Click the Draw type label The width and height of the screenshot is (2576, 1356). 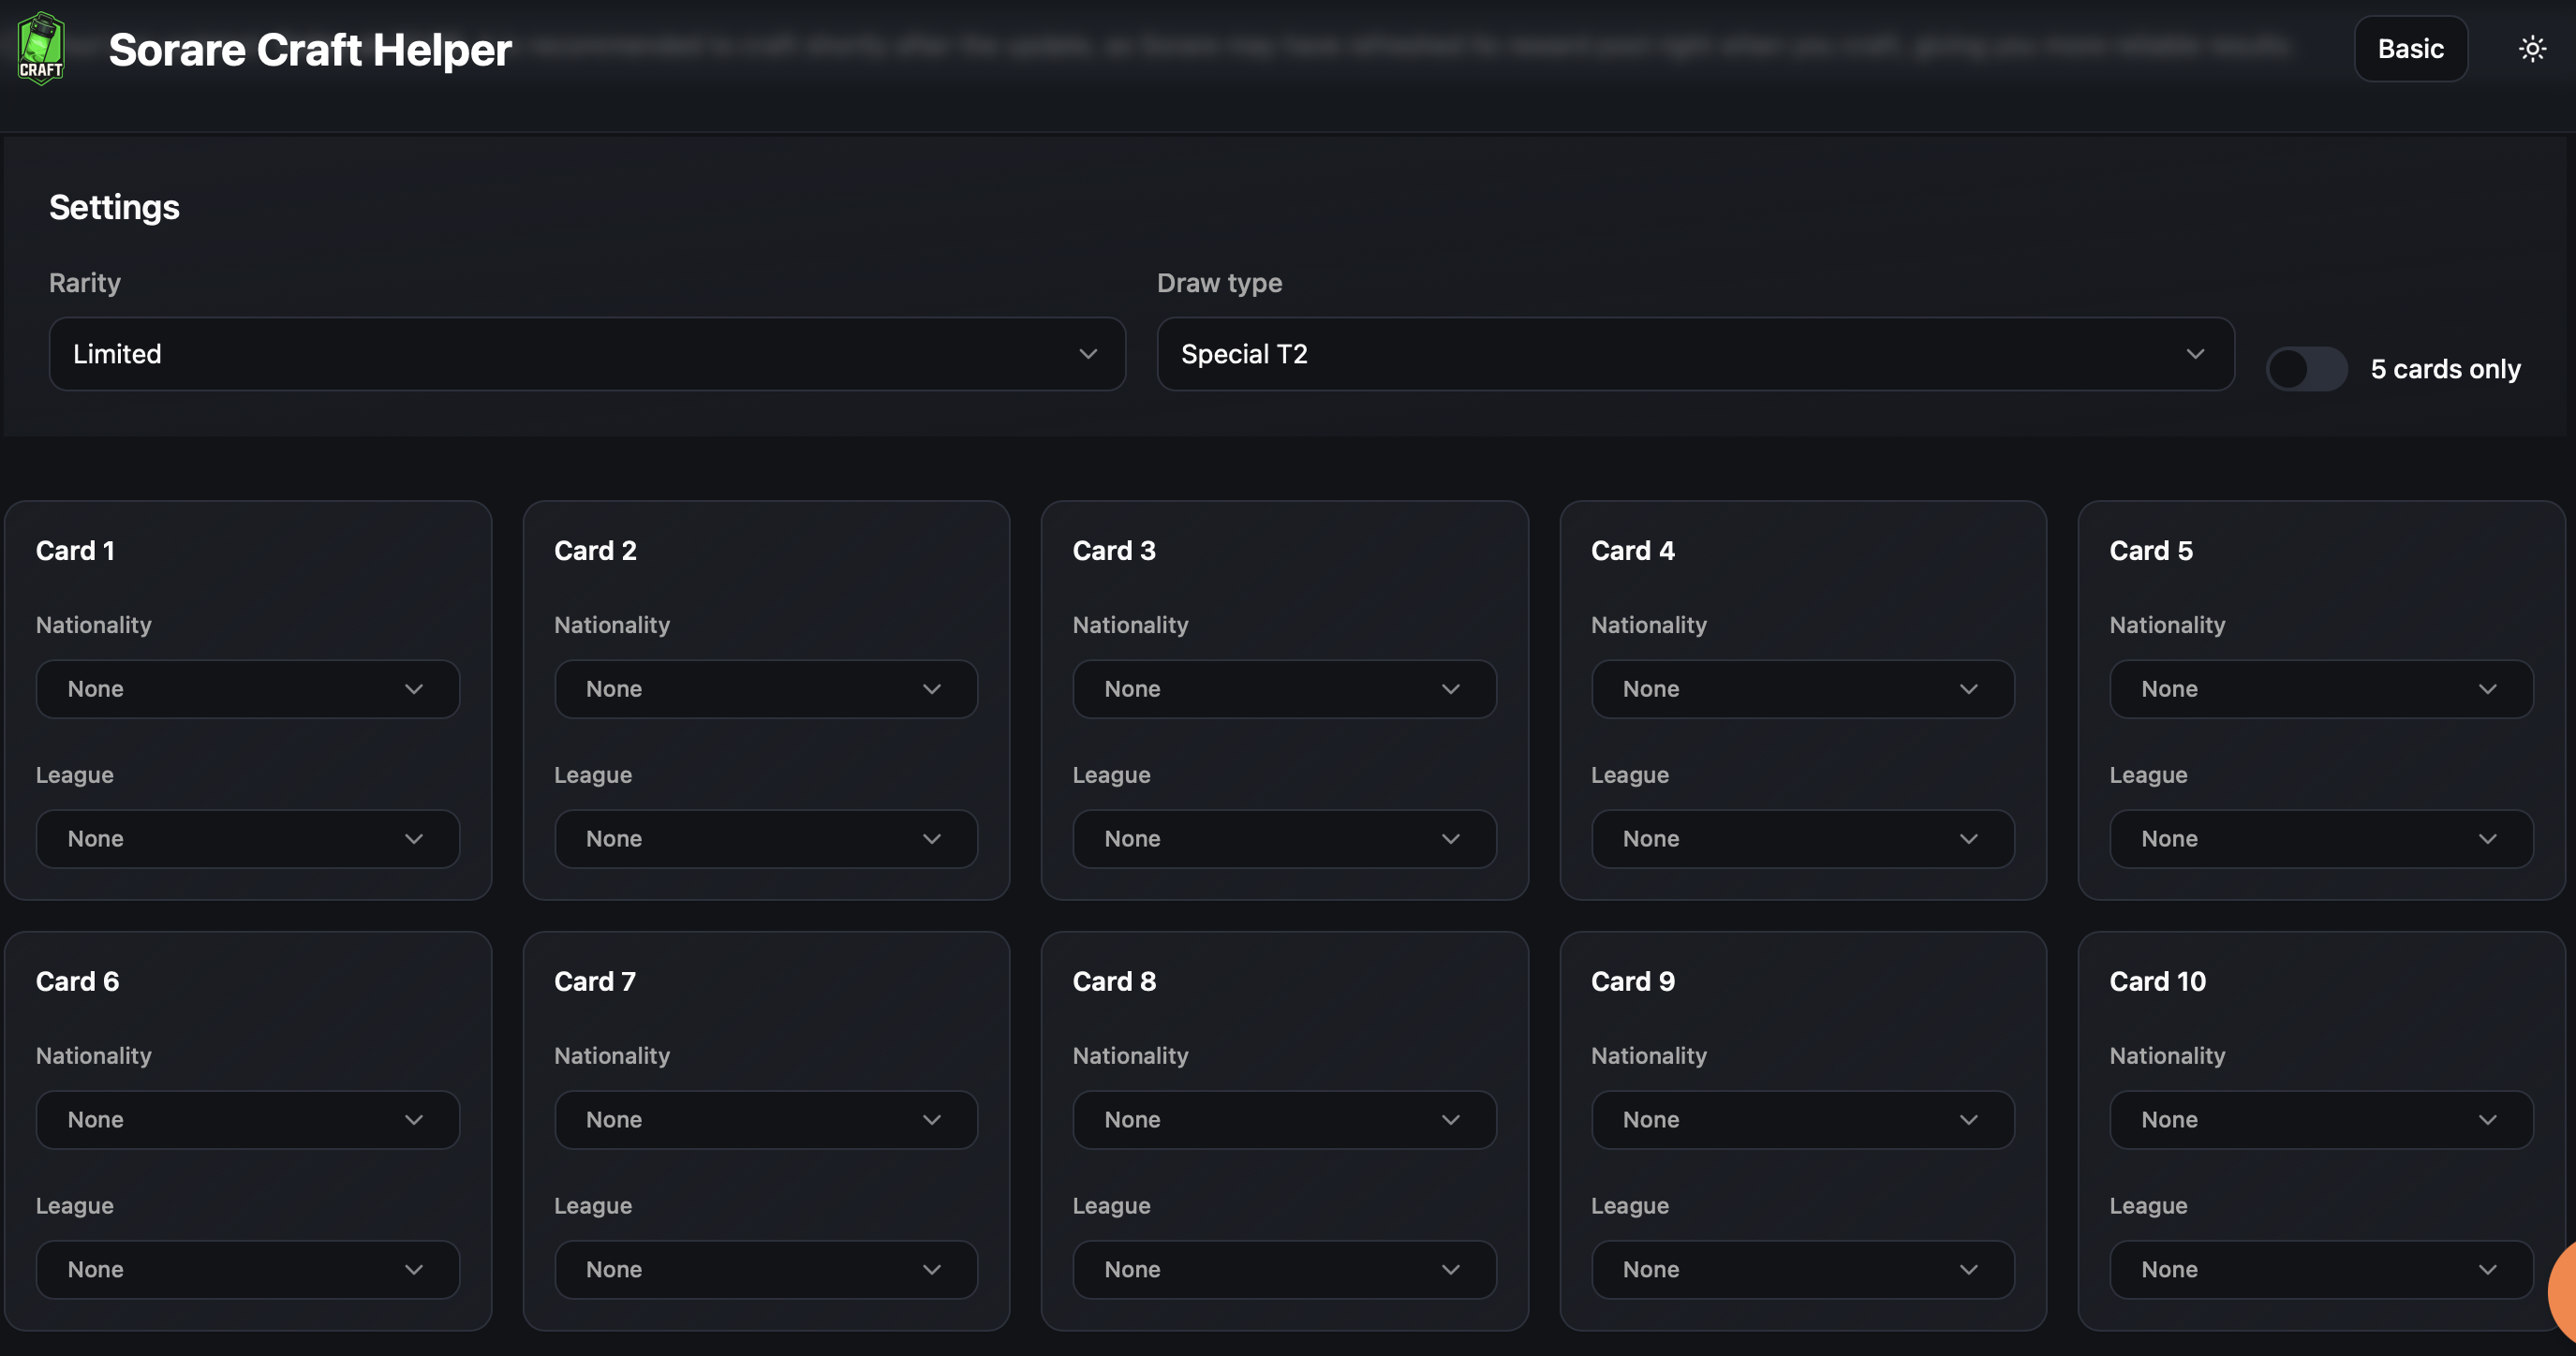[1219, 283]
